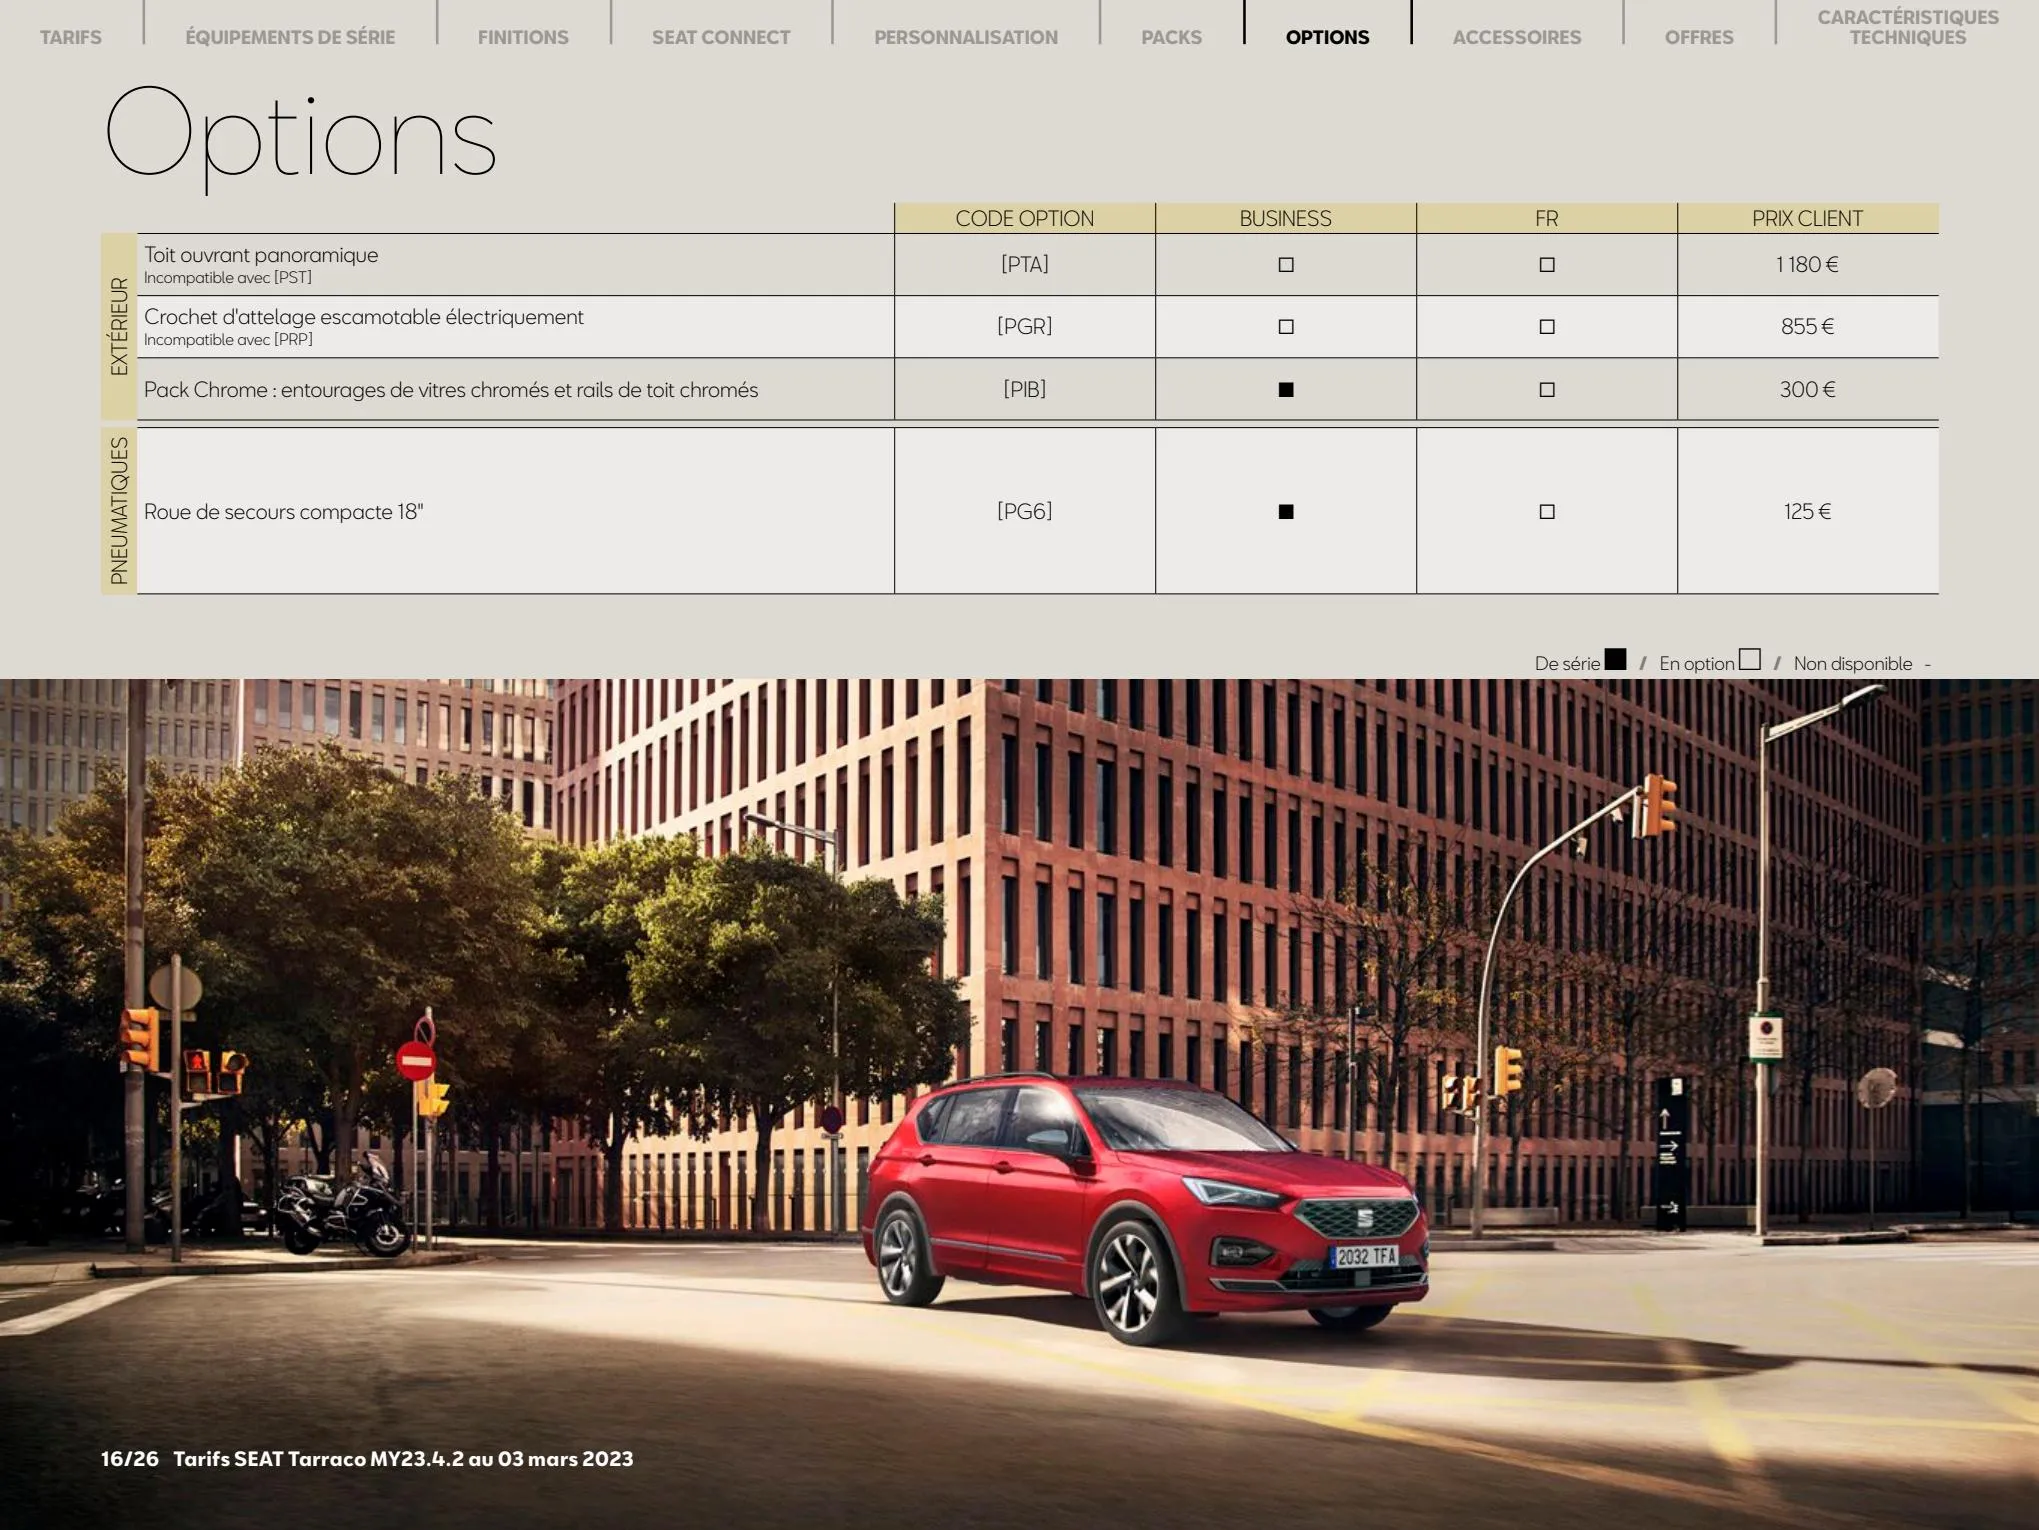Click the 16/26 page number
The width and height of the screenshot is (2039, 1530).
click(129, 1459)
